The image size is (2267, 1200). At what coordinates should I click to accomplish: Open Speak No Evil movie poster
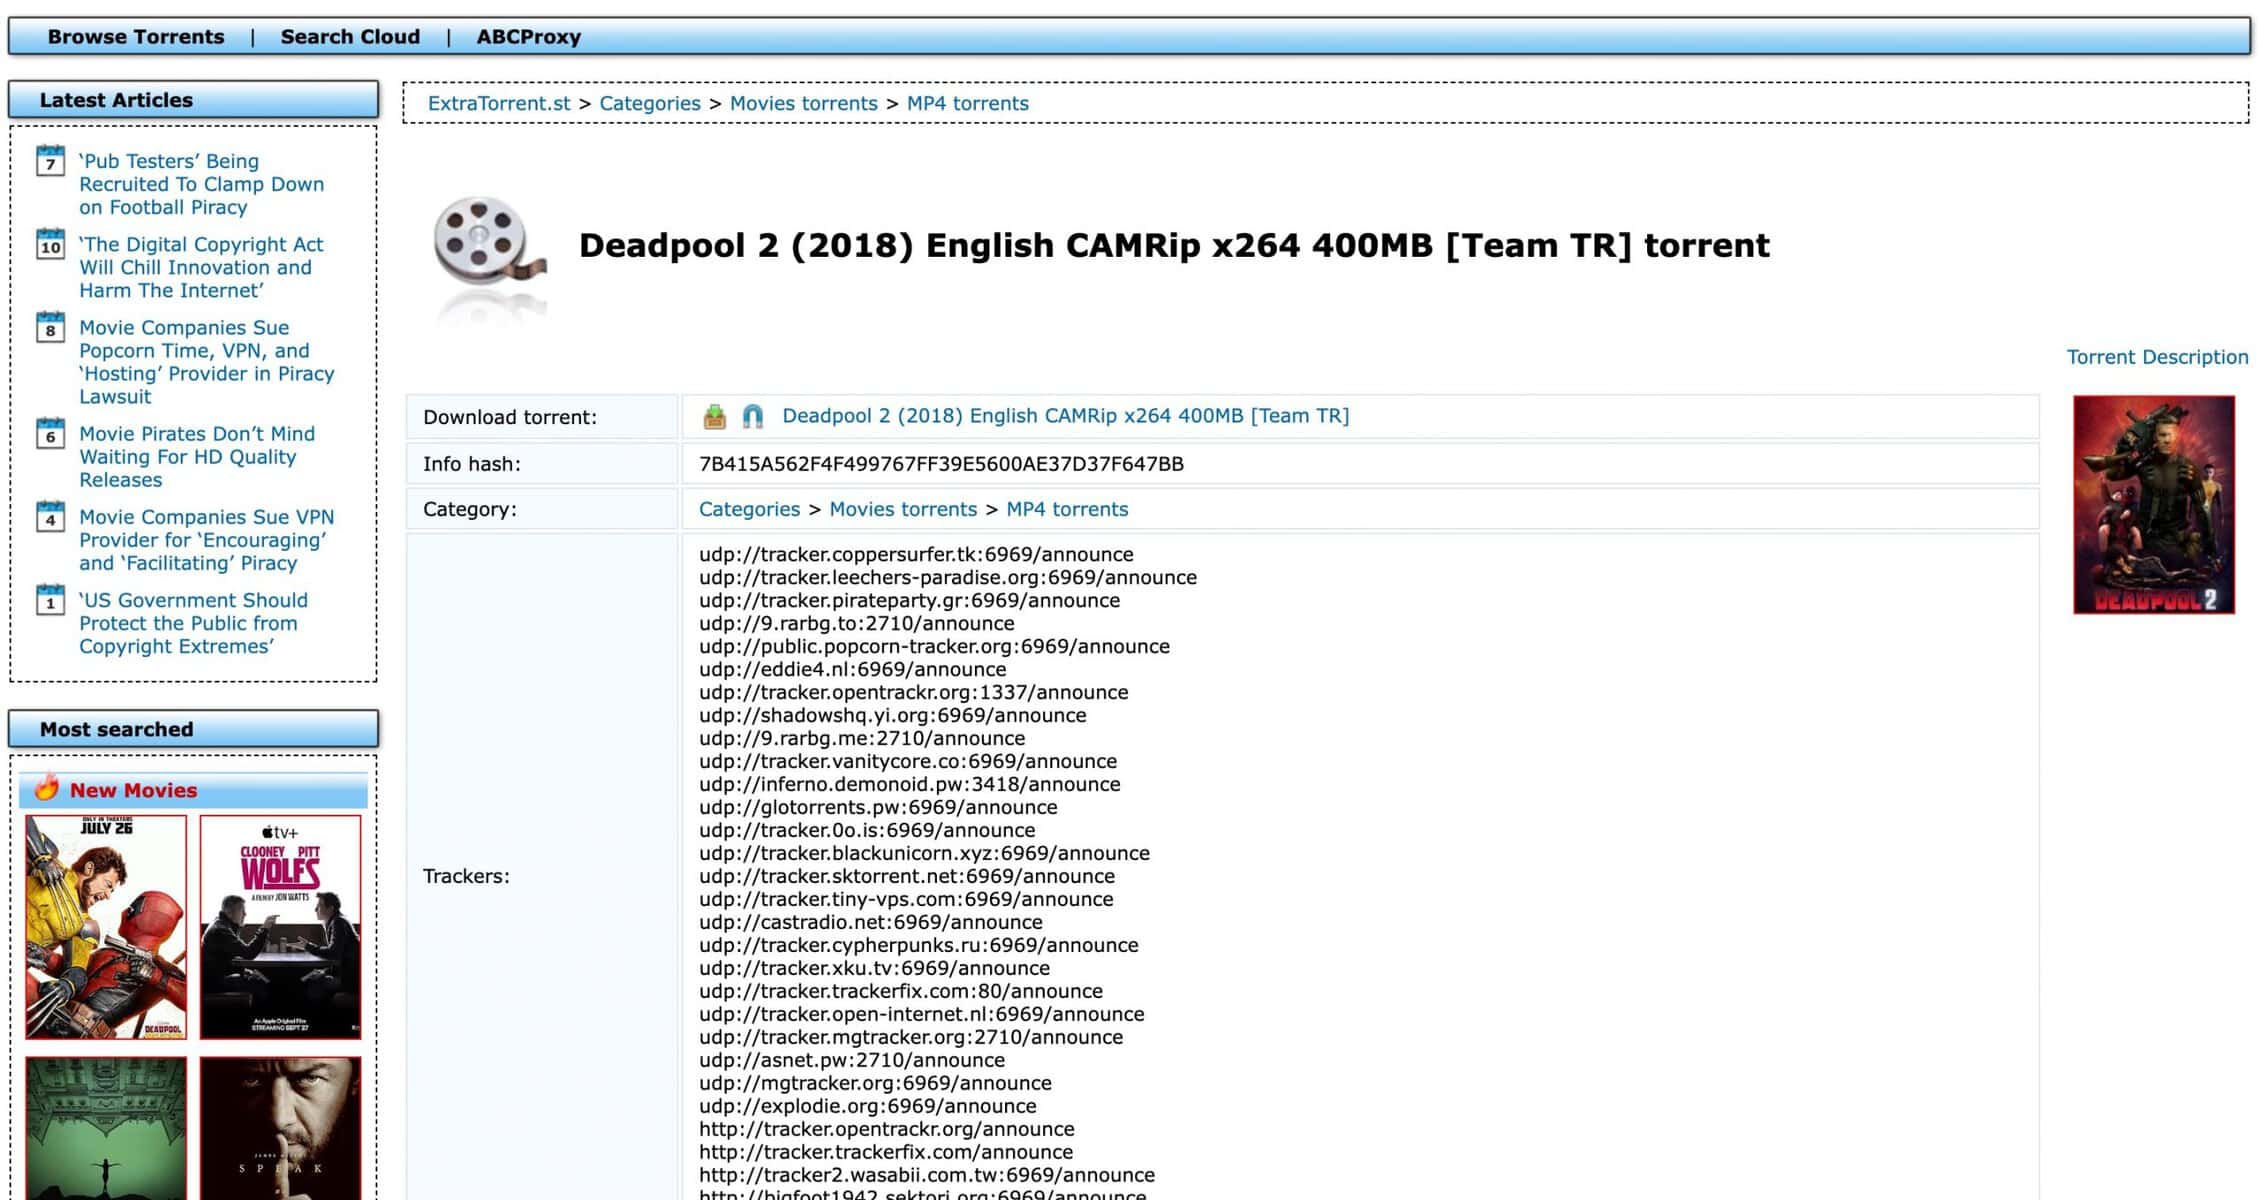click(x=280, y=1128)
